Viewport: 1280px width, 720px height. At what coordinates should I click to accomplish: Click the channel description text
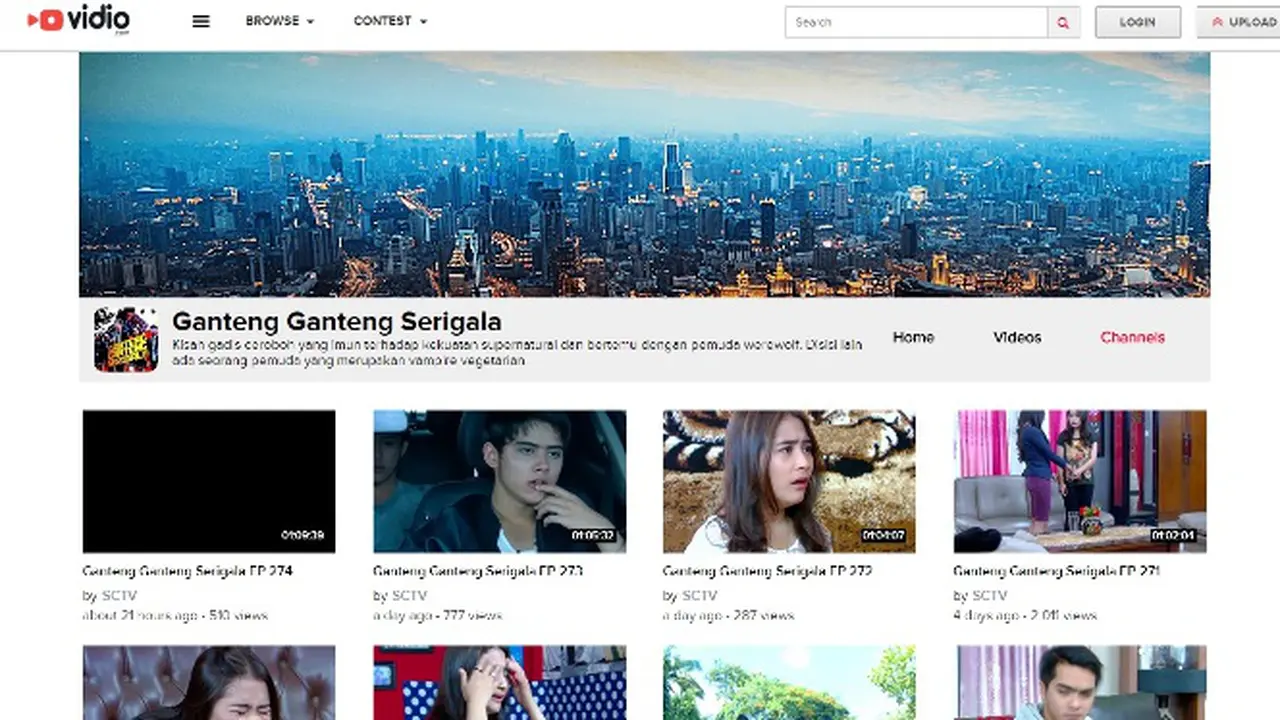[x=517, y=353]
